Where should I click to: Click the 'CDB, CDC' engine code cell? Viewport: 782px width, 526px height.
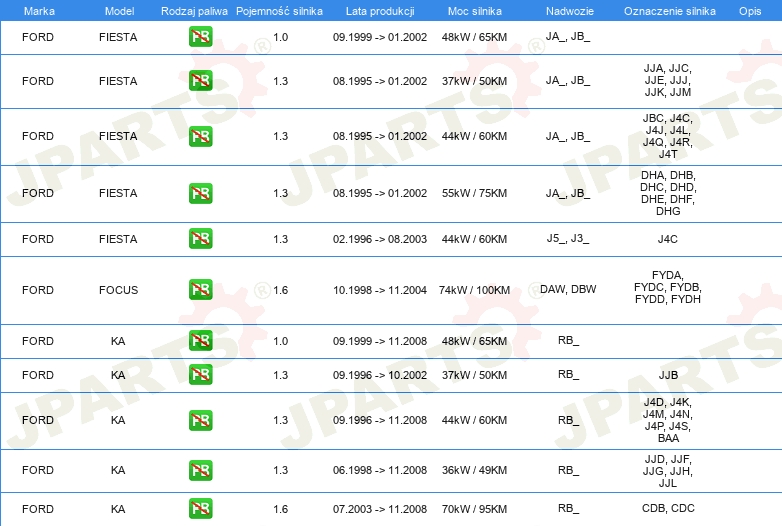(x=668, y=508)
